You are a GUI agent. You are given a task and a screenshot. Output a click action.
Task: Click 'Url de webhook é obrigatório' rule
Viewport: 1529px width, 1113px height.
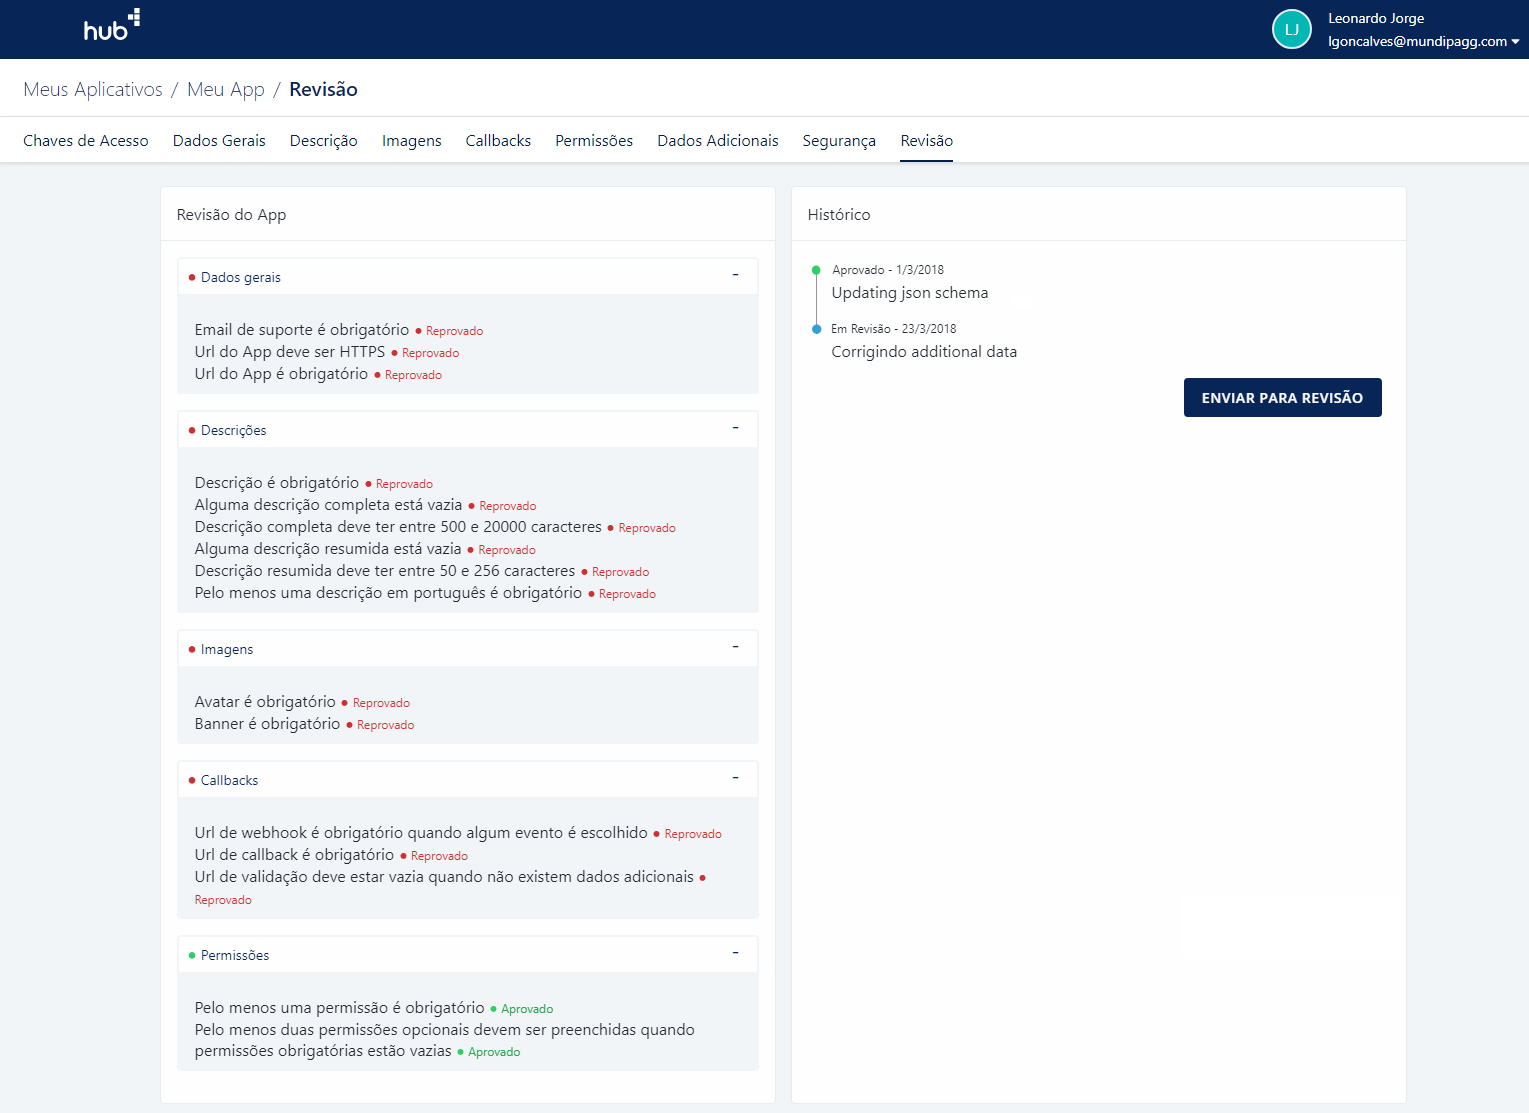pos(421,833)
